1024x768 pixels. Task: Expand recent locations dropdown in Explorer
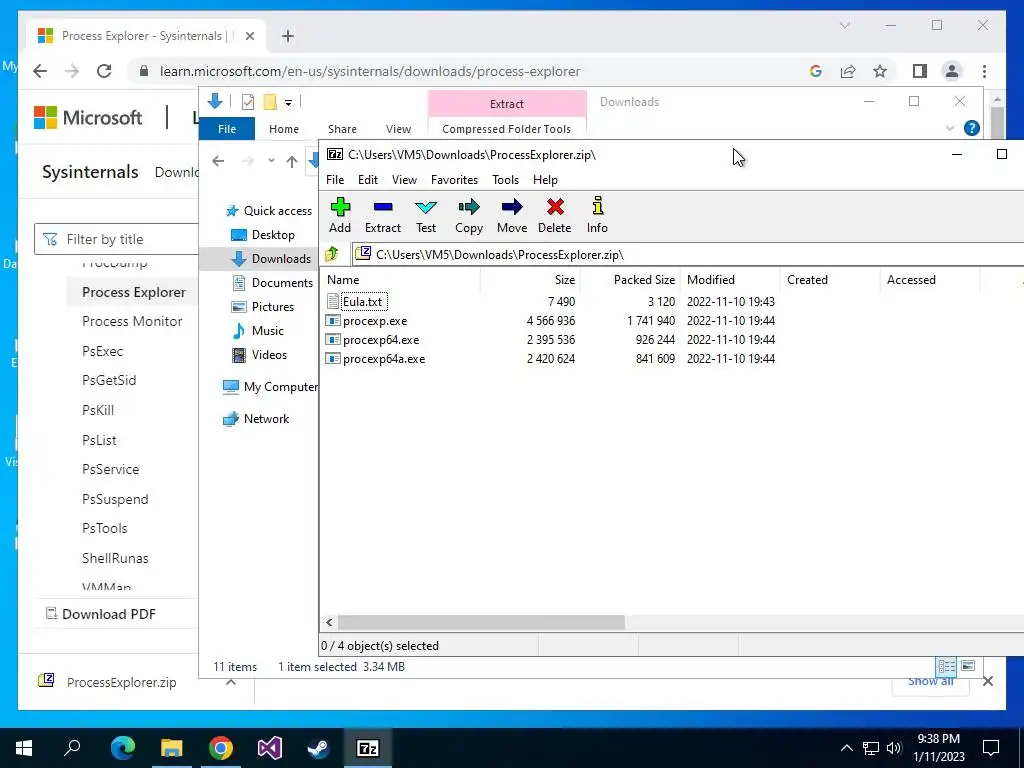pos(271,161)
